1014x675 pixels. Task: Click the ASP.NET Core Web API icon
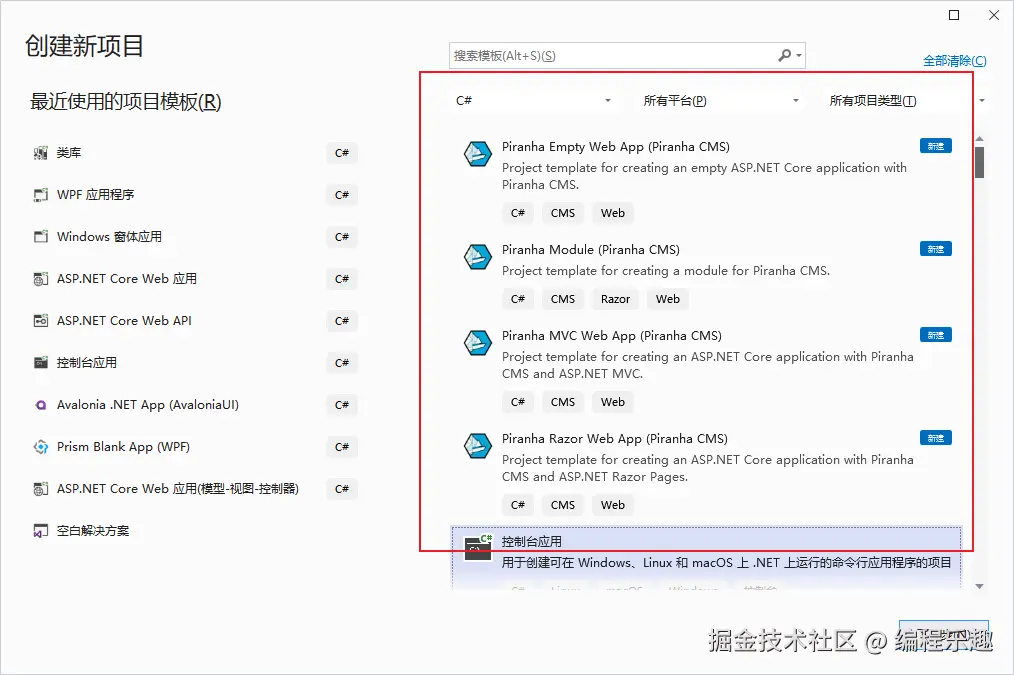41,321
